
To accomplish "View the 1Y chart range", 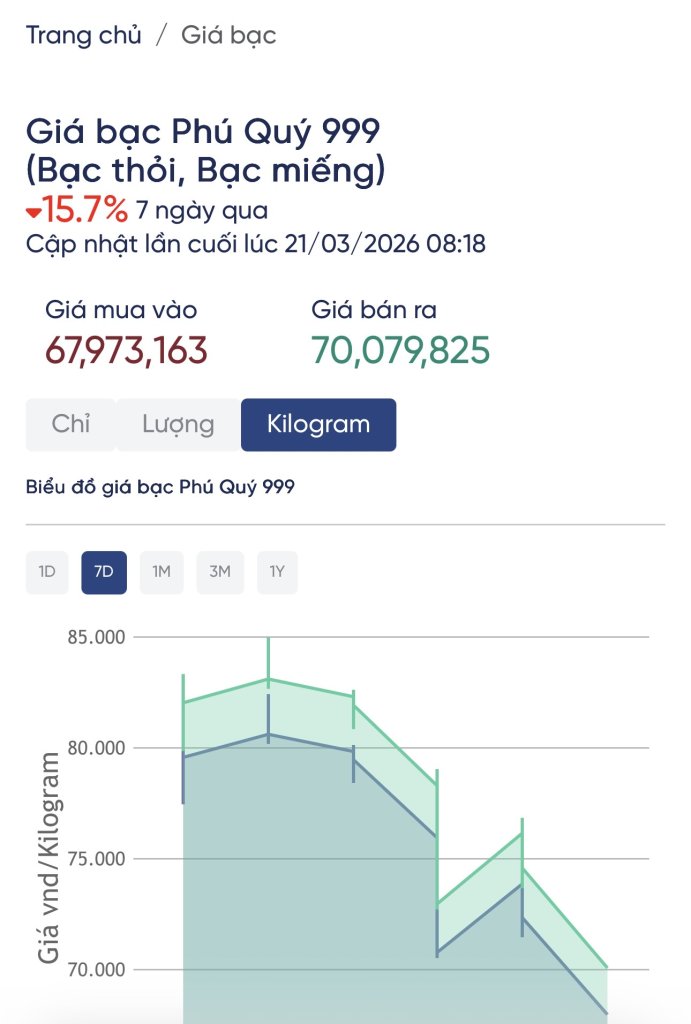I will (x=277, y=572).
